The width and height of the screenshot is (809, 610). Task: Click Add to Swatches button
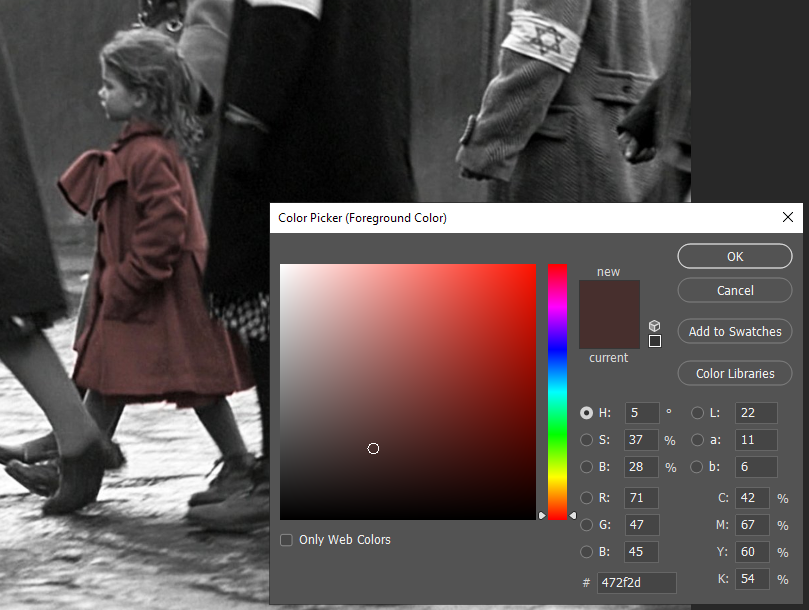(x=735, y=331)
